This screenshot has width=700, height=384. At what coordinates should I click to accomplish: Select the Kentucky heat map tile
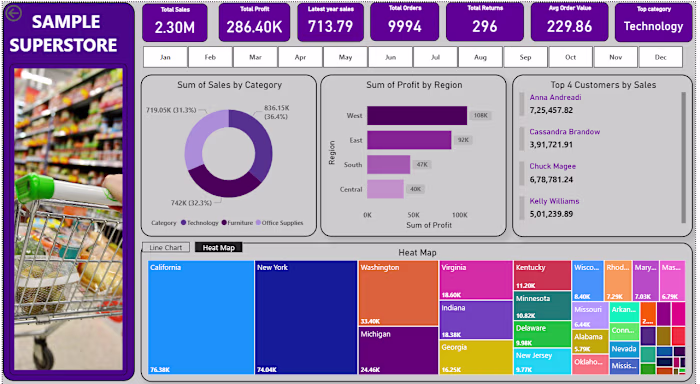coord(542,275)
